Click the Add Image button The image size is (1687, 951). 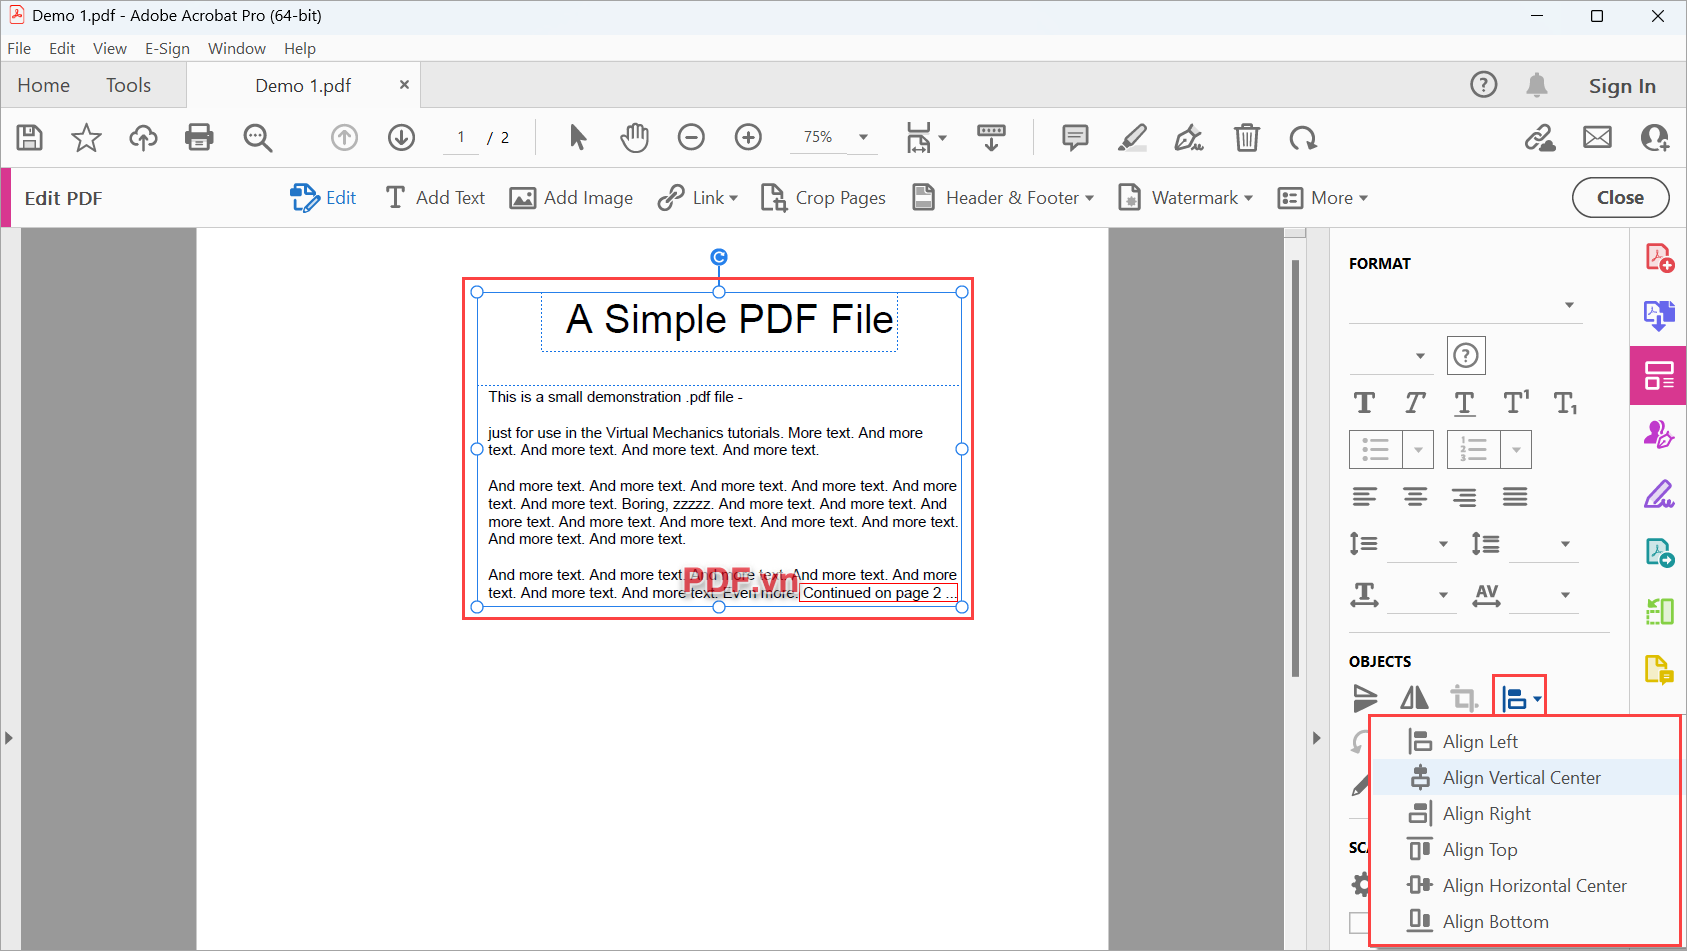(x=571, y=198)
